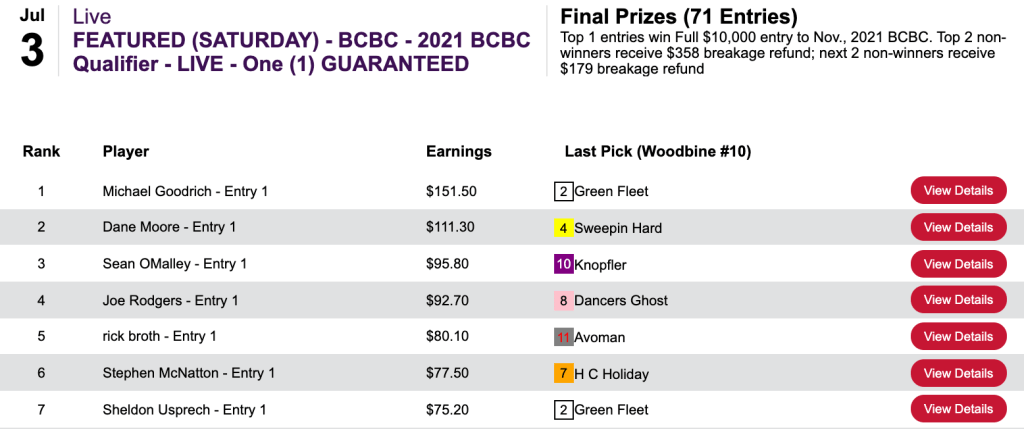This screenshot has width=1024, height=429.
Task: Click the yellow number 4 saddle badge
Action: coord(564,228)
